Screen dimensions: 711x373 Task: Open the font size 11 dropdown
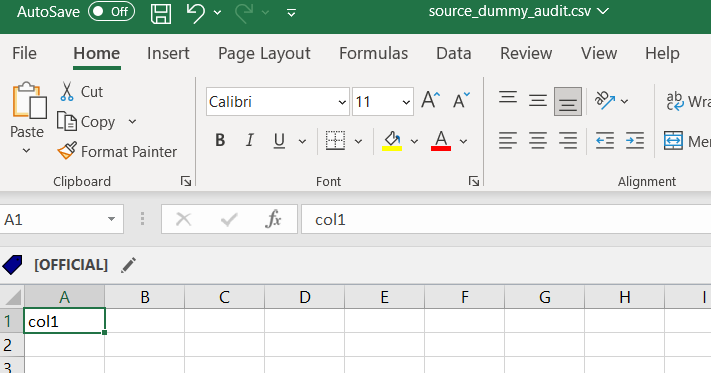tap(406, 102)
